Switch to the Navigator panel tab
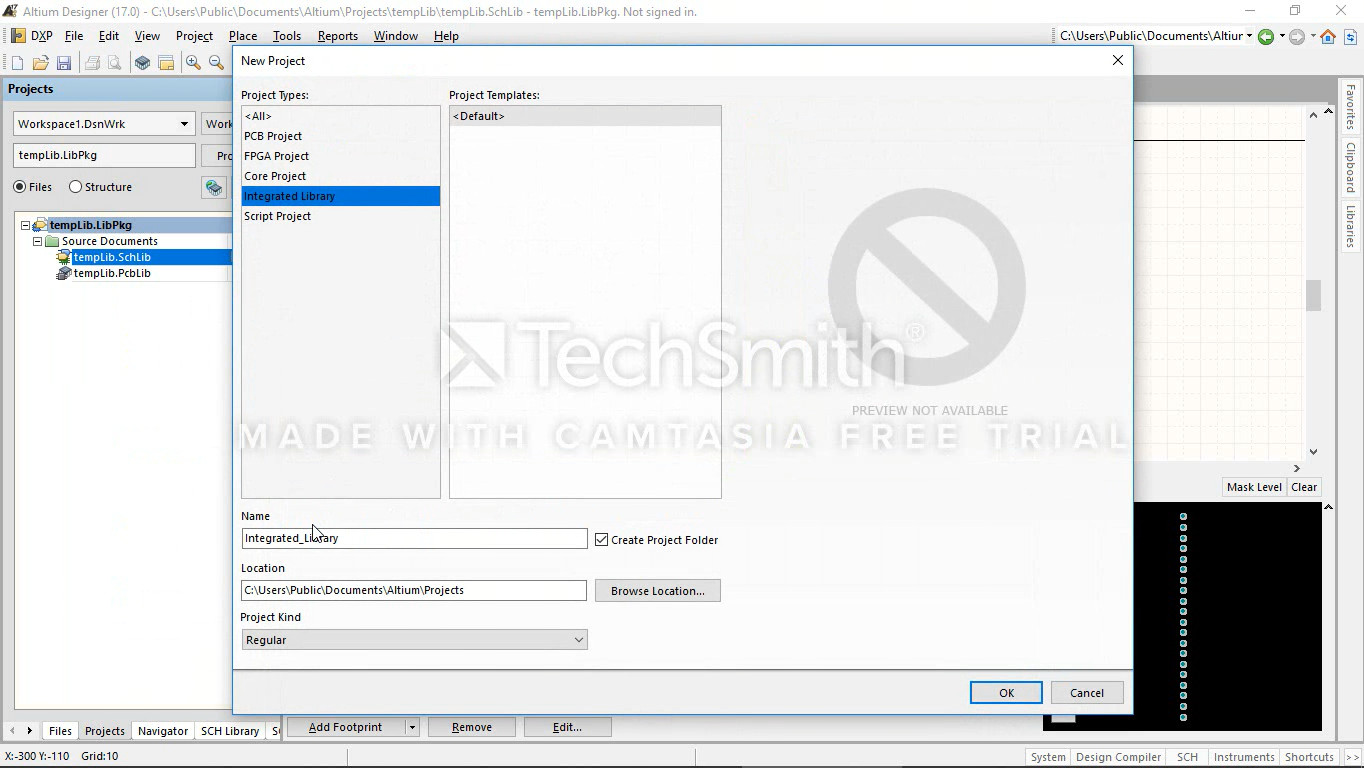 162,731
